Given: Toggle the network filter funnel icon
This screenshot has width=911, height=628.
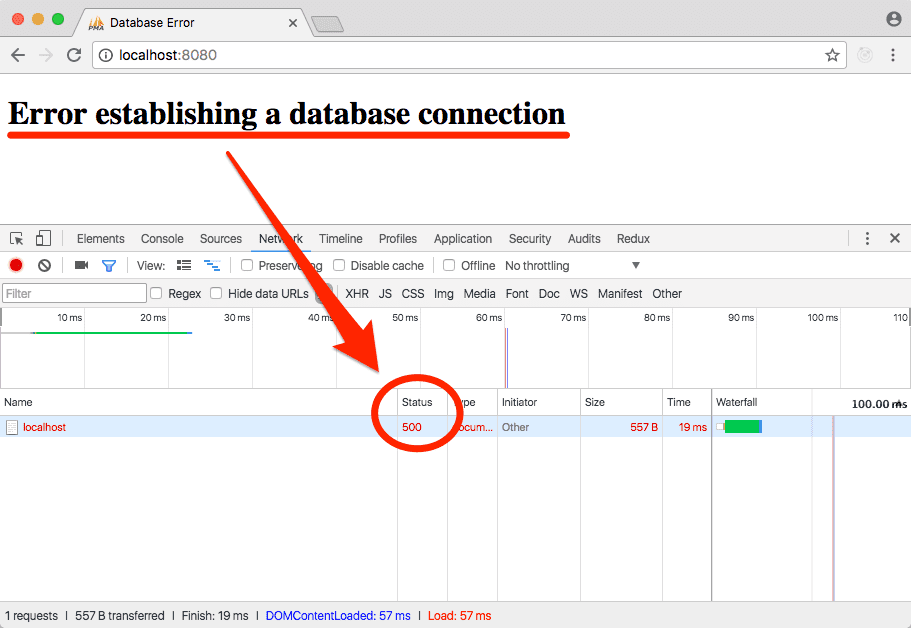Looking at the screenshot, I should 109,266.
